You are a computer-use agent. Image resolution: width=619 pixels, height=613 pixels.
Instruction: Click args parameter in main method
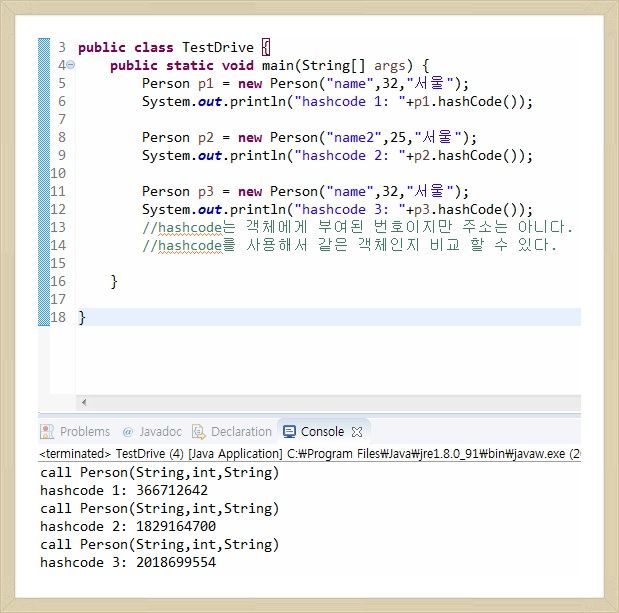(x=390, y=66)
